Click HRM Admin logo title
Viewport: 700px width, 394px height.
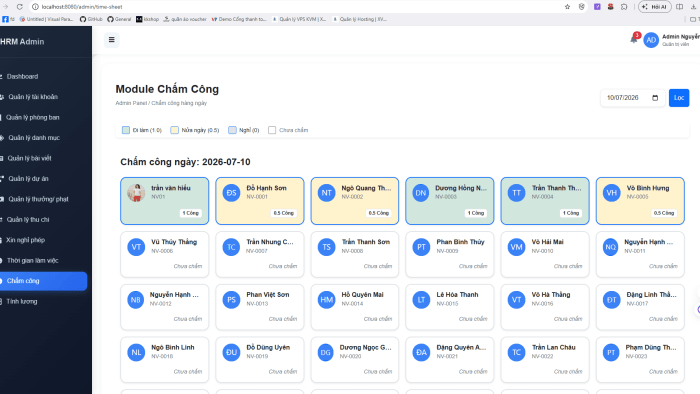(22, 41)
